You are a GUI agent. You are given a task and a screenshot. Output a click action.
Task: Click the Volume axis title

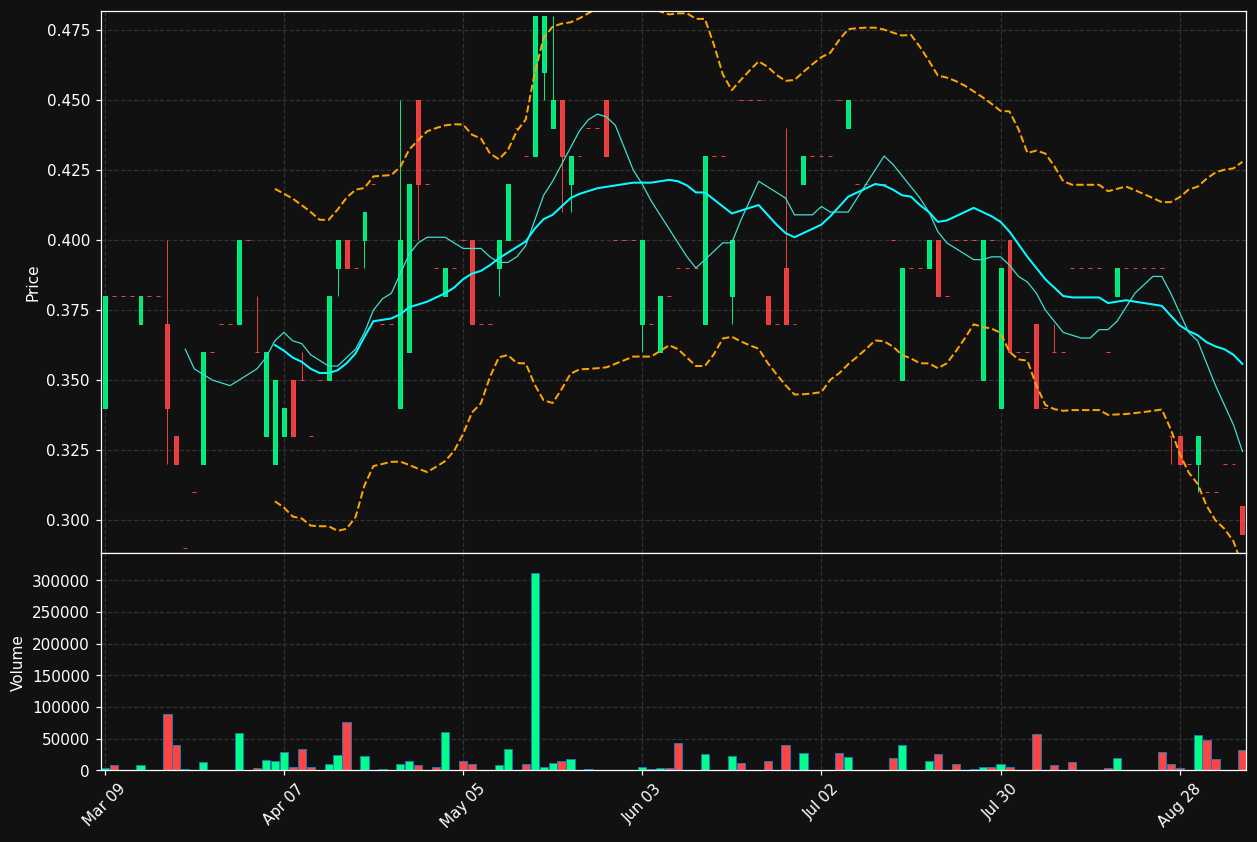point(18,663)
